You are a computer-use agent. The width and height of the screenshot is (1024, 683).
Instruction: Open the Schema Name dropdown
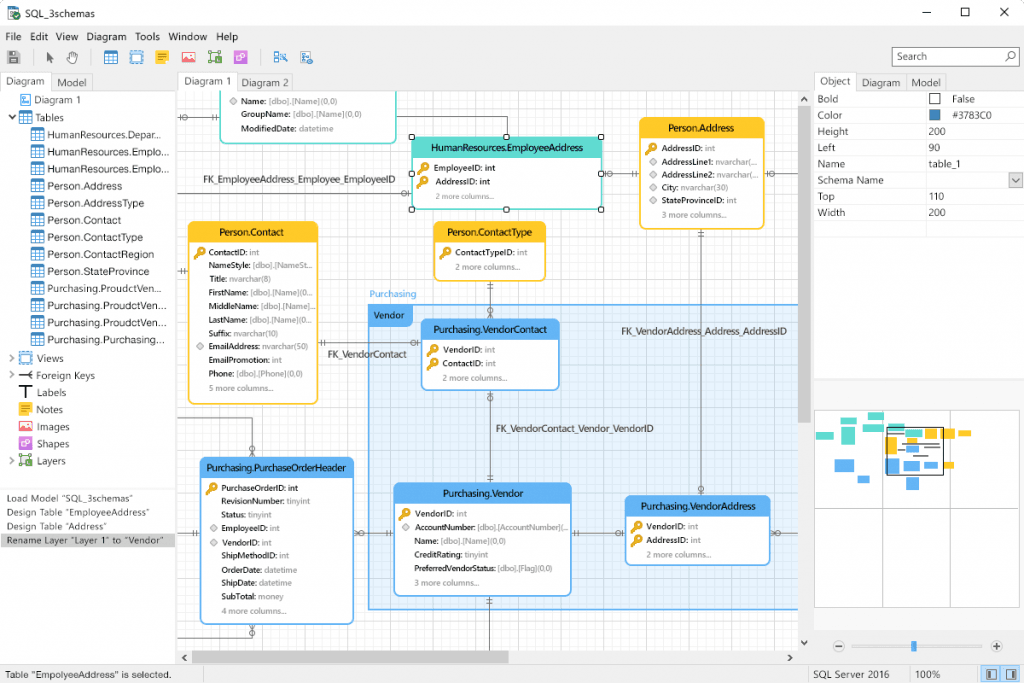1015,180
